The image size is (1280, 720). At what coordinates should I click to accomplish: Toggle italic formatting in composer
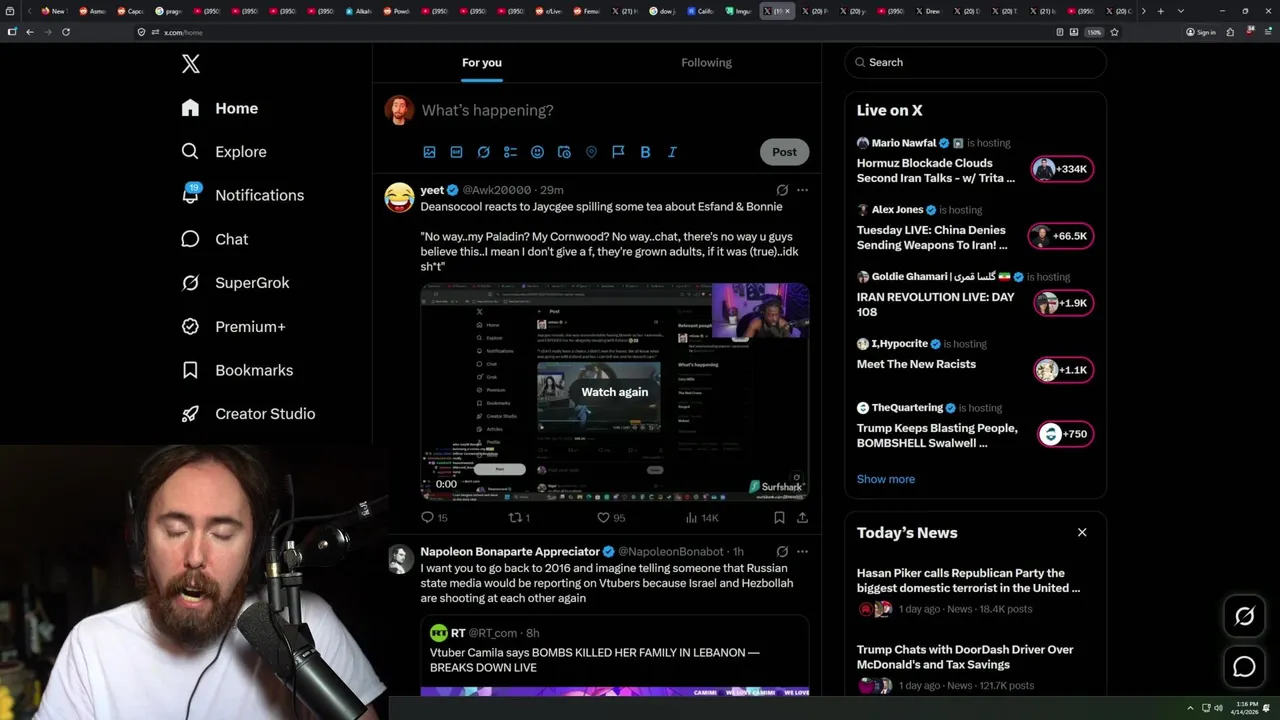pos(672,152)
